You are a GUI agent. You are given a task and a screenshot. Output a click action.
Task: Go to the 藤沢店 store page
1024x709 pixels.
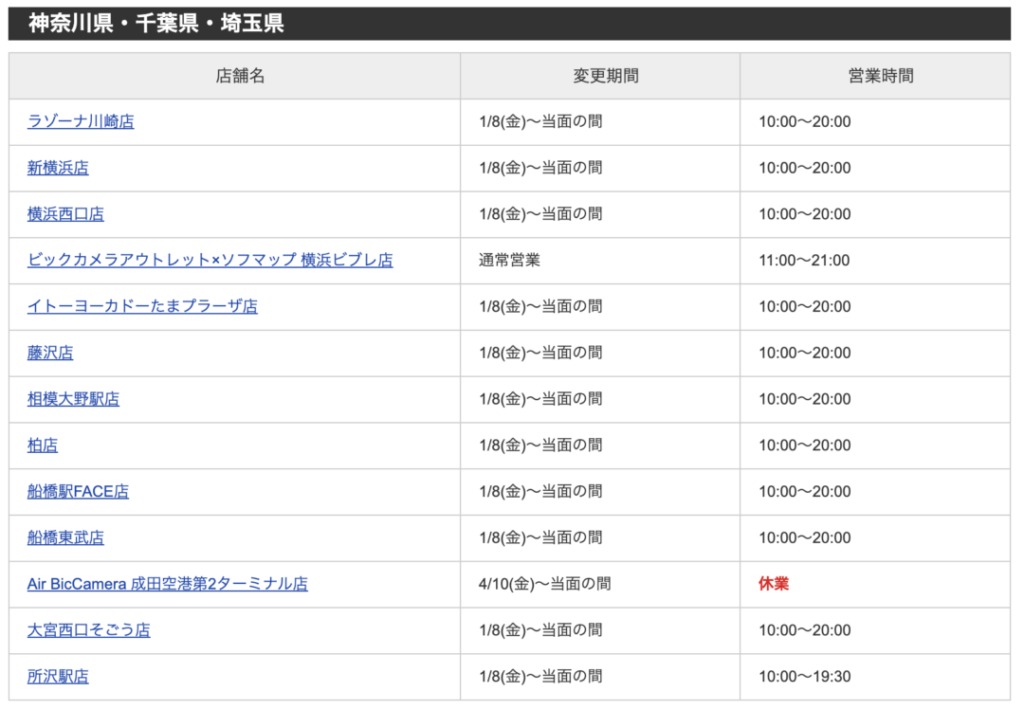point(50,353)
